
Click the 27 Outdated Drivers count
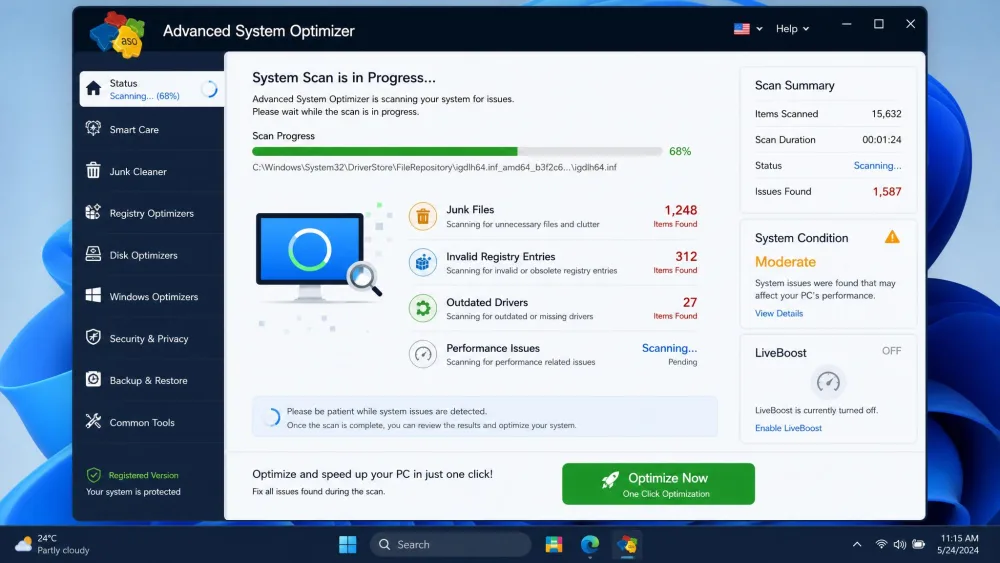tap(690, 302)
